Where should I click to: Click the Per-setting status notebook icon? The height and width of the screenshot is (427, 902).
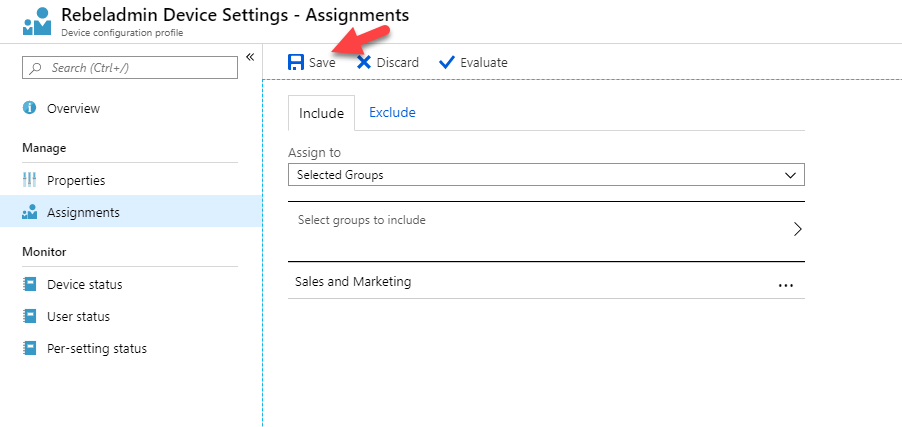(29, 348)
